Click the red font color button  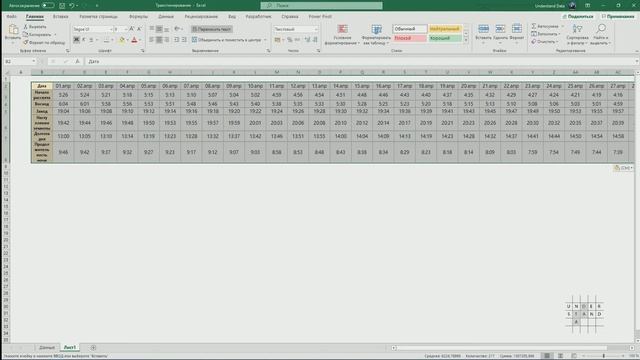click(x=134, y=40)
